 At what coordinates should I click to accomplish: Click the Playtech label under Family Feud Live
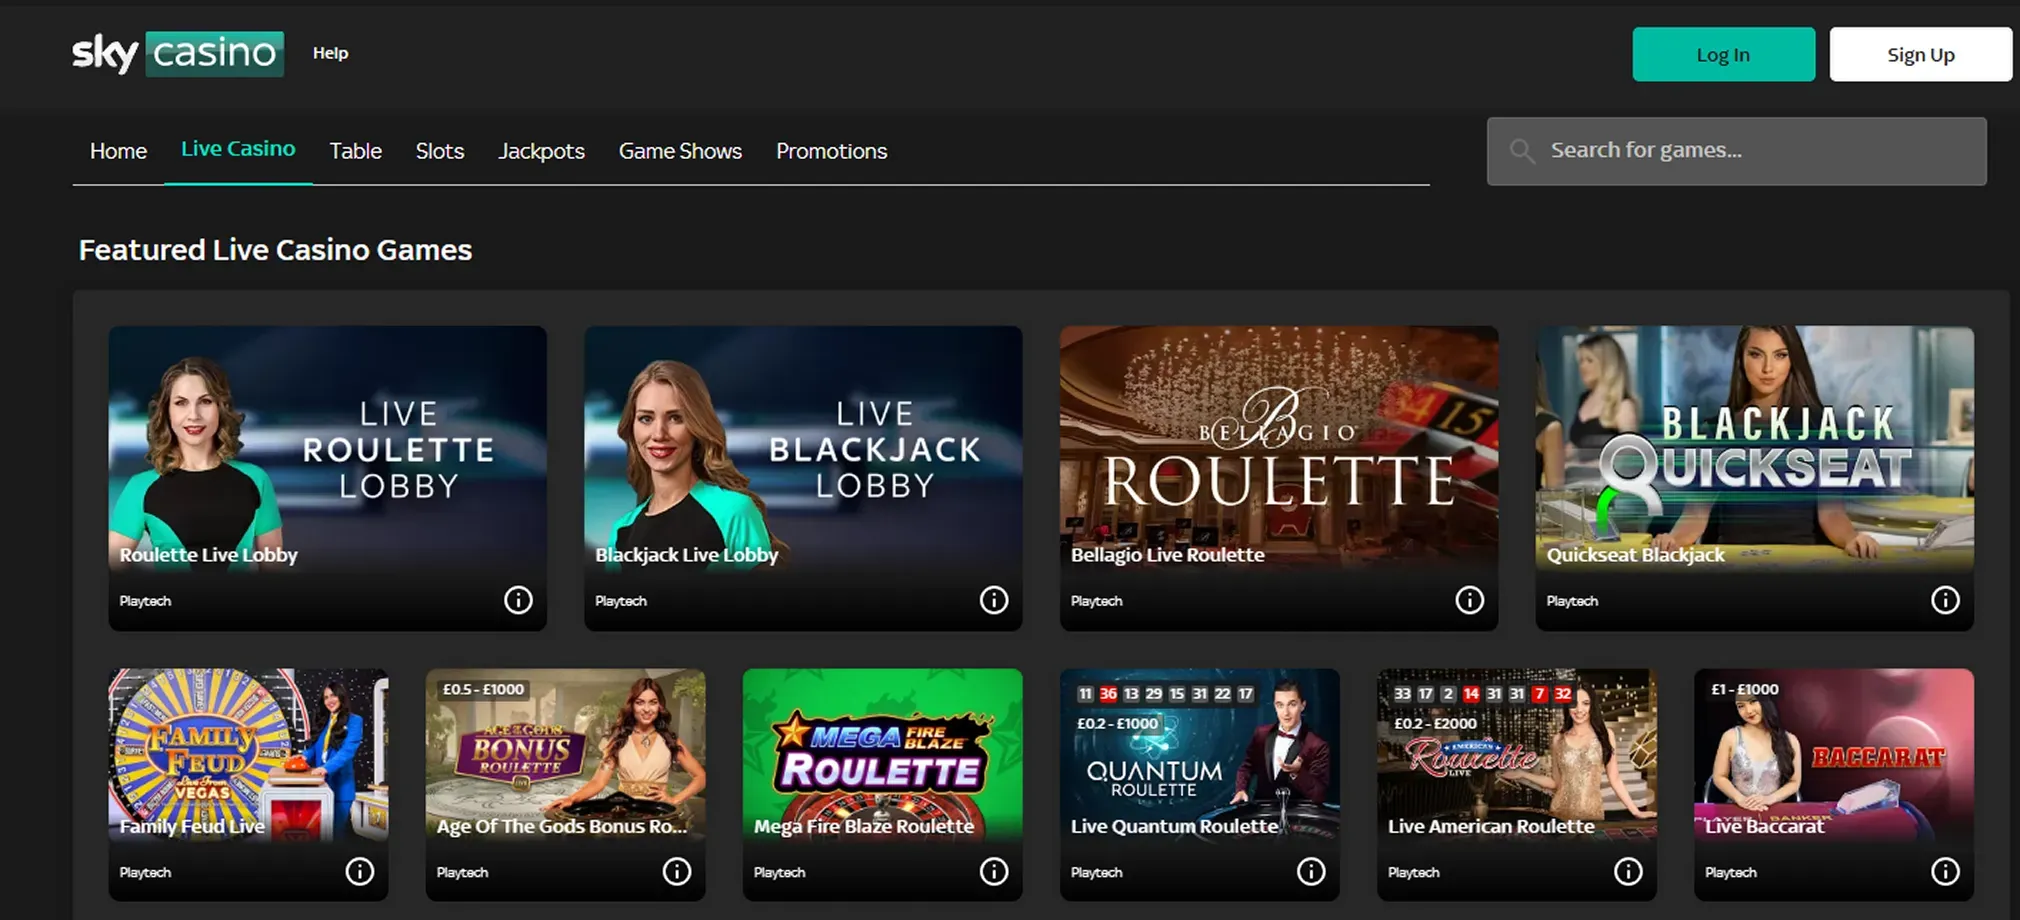point(145,873)
